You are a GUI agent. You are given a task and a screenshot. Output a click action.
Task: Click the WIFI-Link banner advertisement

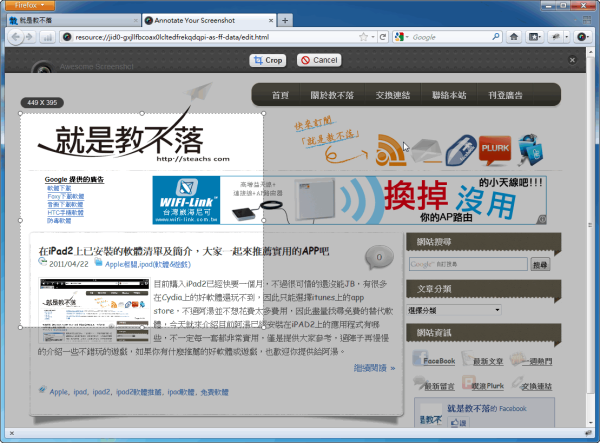pyautogui.click(x=349, y=200)
